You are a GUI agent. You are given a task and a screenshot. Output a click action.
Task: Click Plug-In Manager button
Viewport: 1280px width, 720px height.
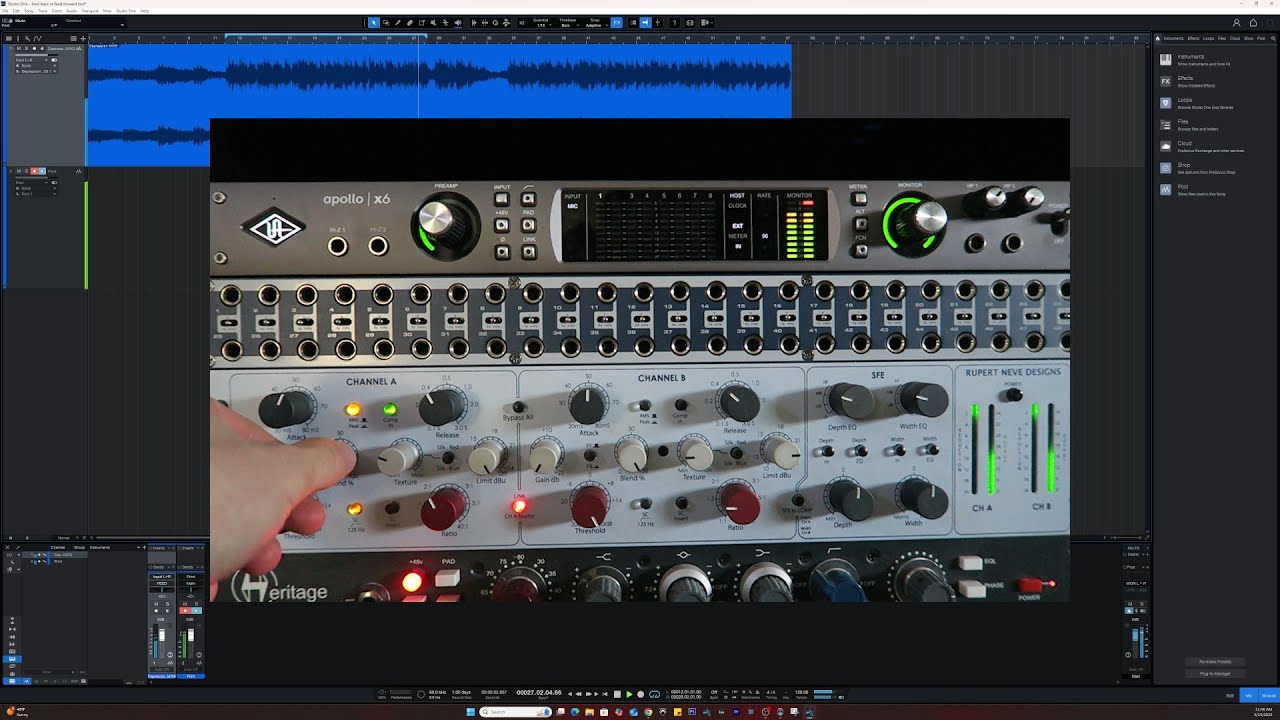tap(1215, 673)
